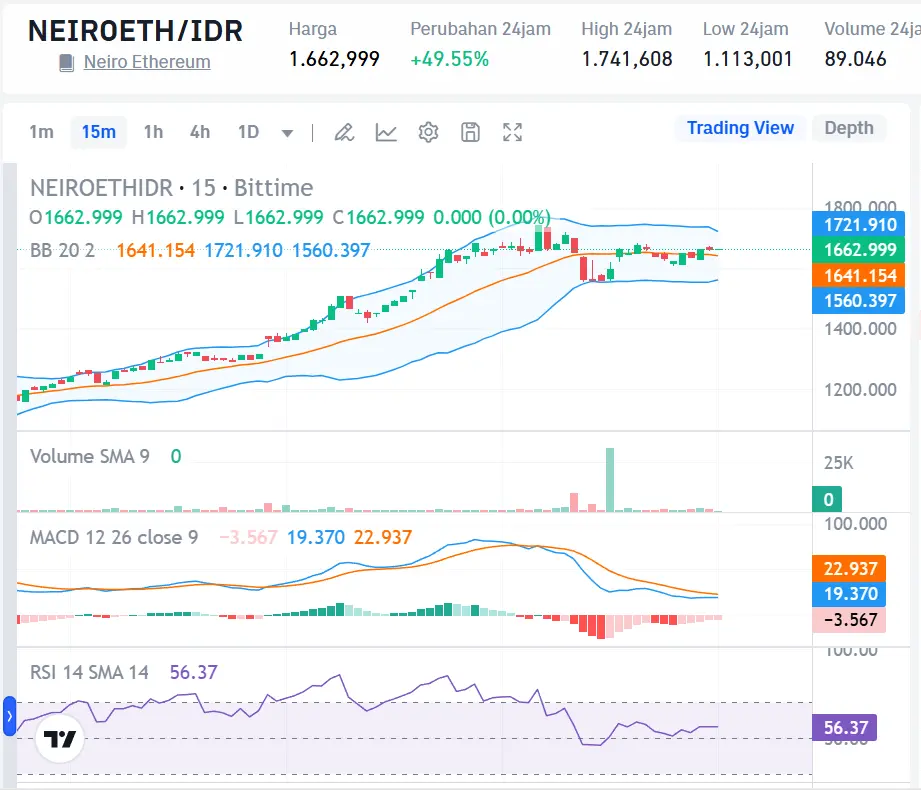The width and height of the screenshot is (921, 790).
Task: Click the TradingView logo in the bottom corner
Action: tap(58, 740)
